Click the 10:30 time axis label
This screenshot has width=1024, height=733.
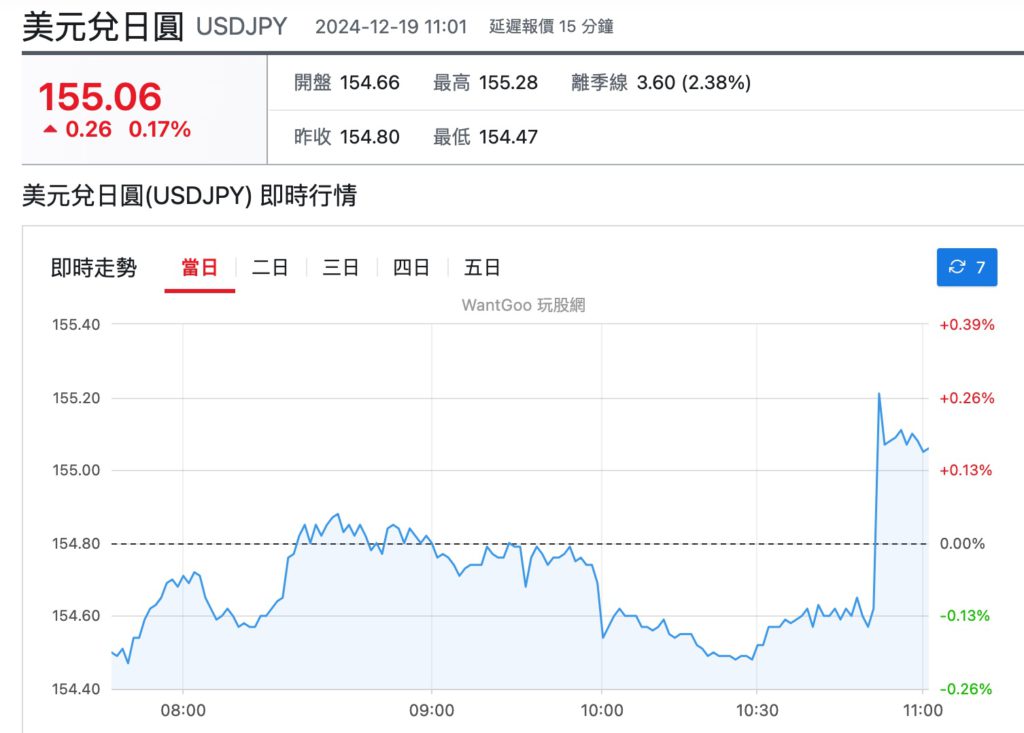(x=756, y=711)
